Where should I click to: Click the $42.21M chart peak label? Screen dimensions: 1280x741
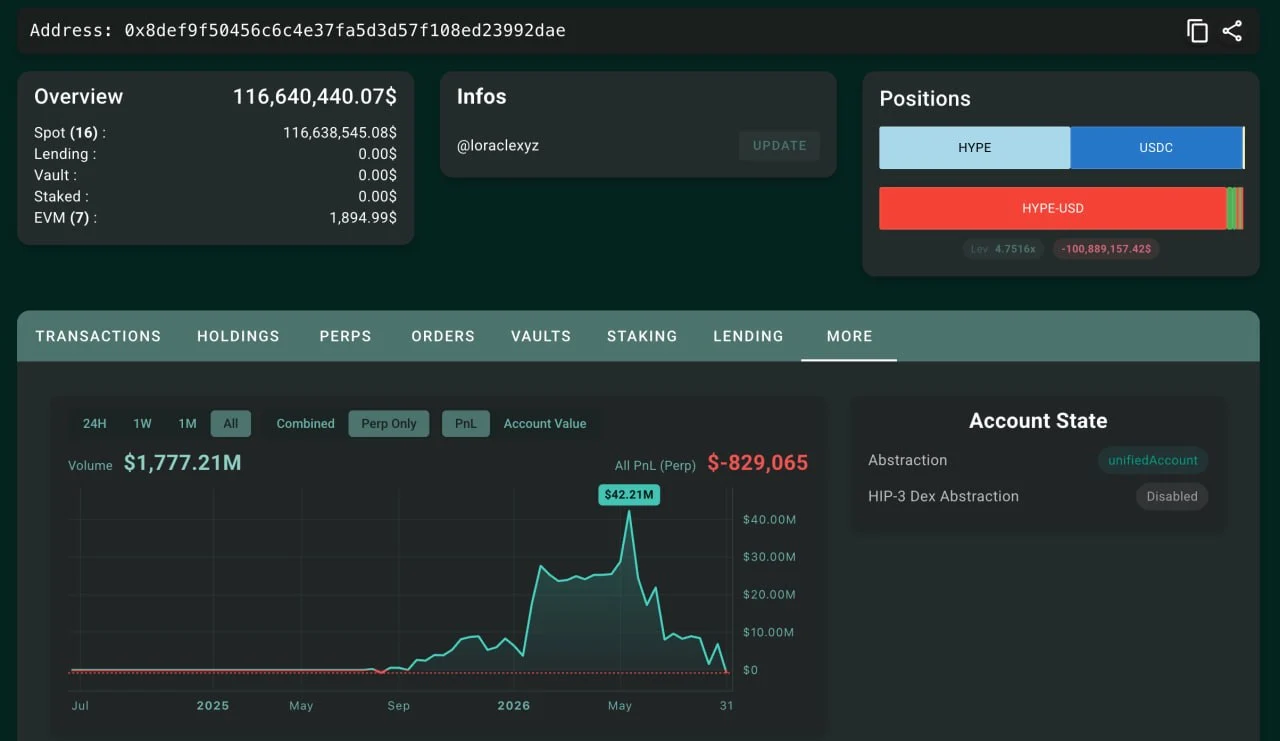(629, 494)
